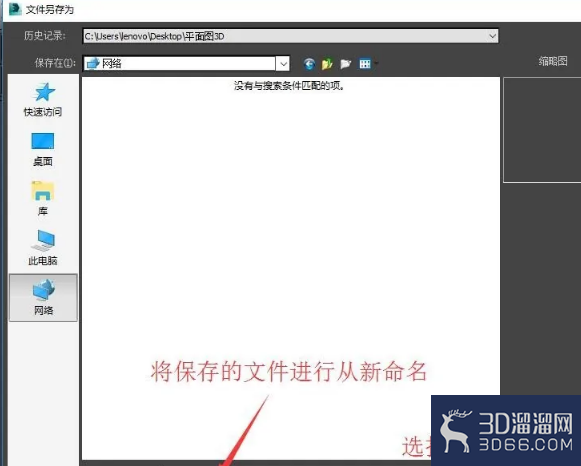
Task: Click the 缩略图 label
Action: point(553,61)
